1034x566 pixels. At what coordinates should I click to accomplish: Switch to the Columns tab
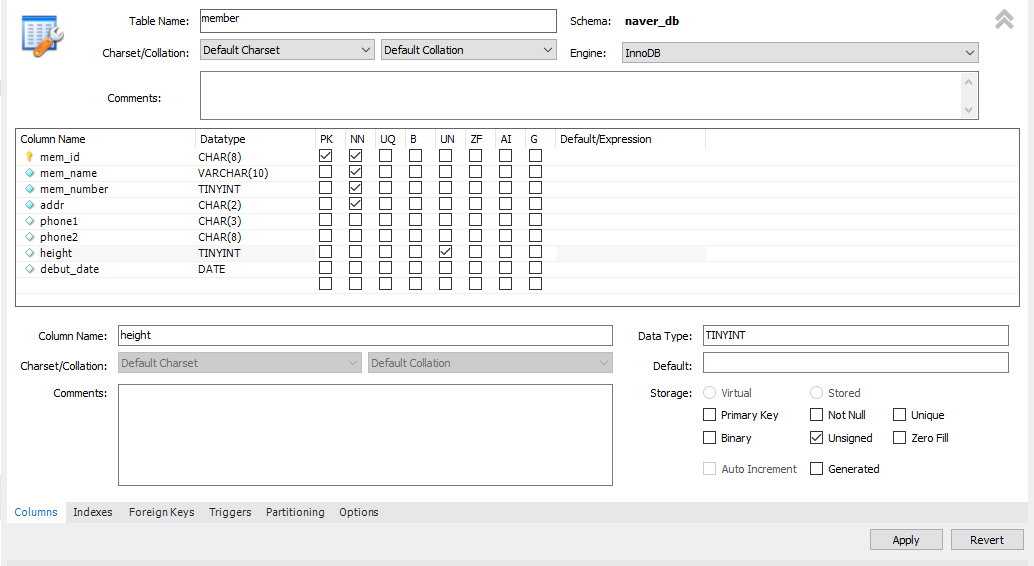tap(36, 512)
